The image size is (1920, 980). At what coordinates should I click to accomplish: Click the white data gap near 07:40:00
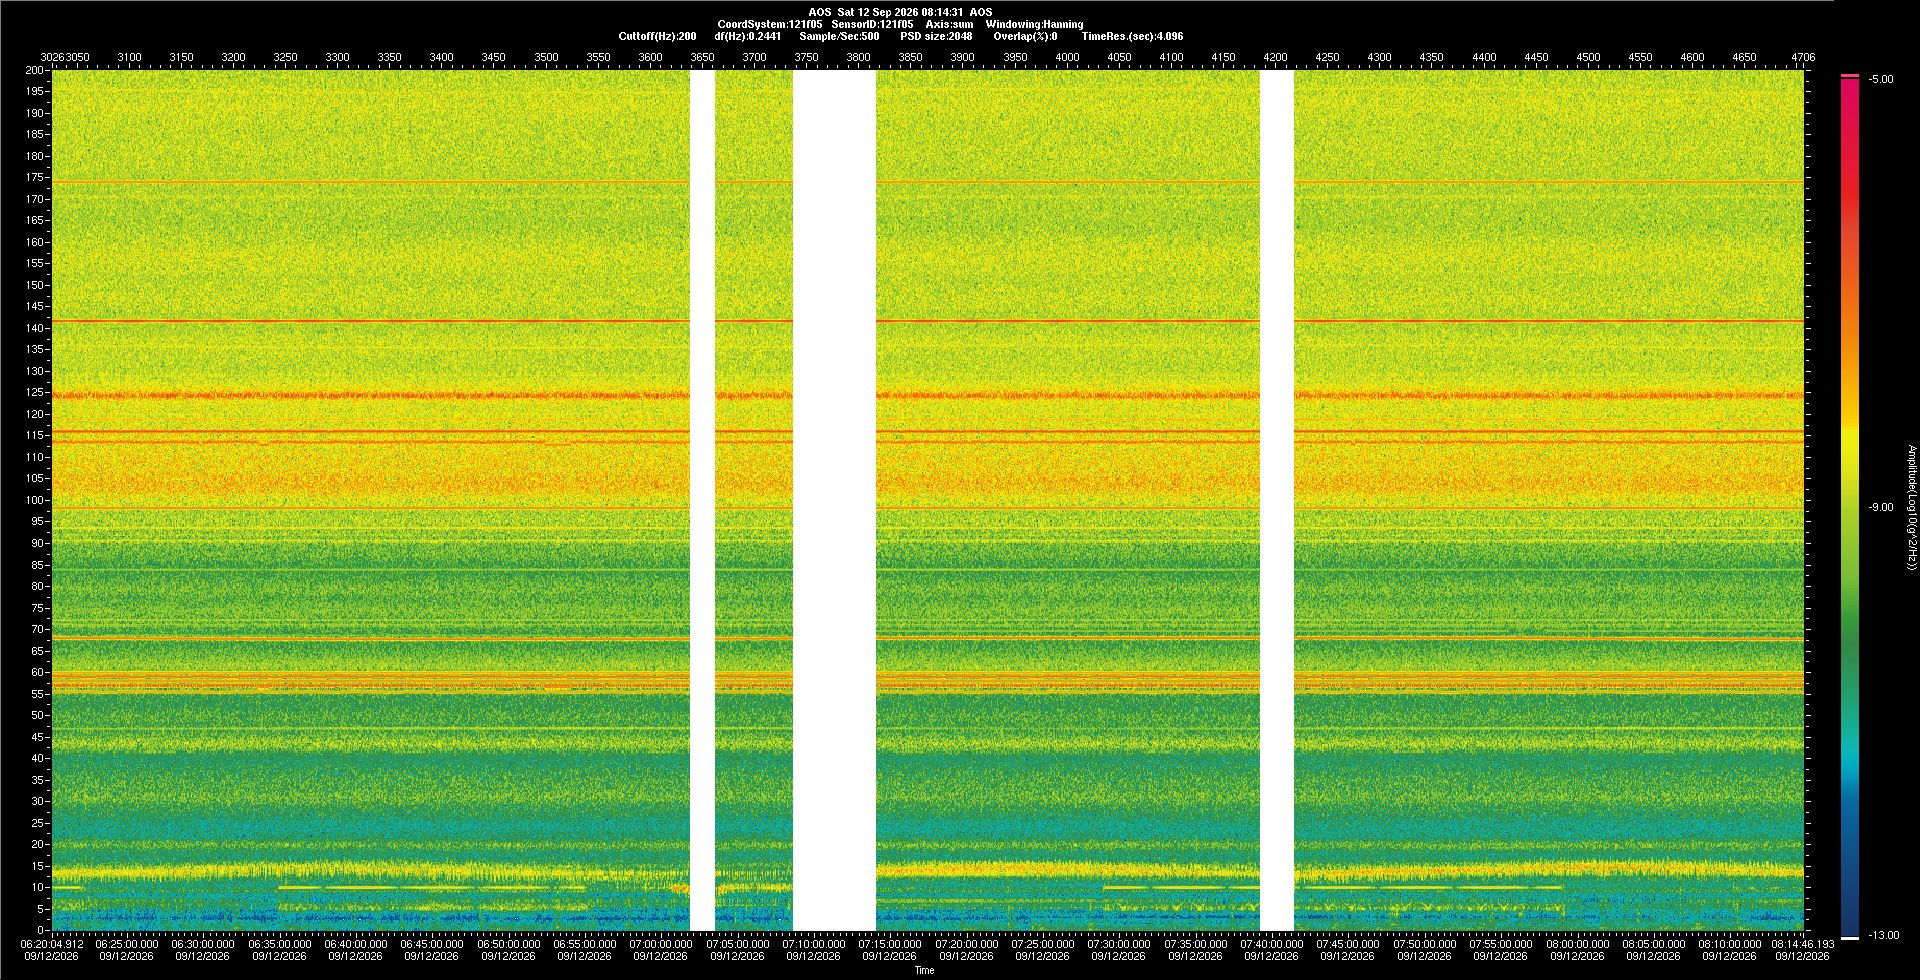(1277, 500)
